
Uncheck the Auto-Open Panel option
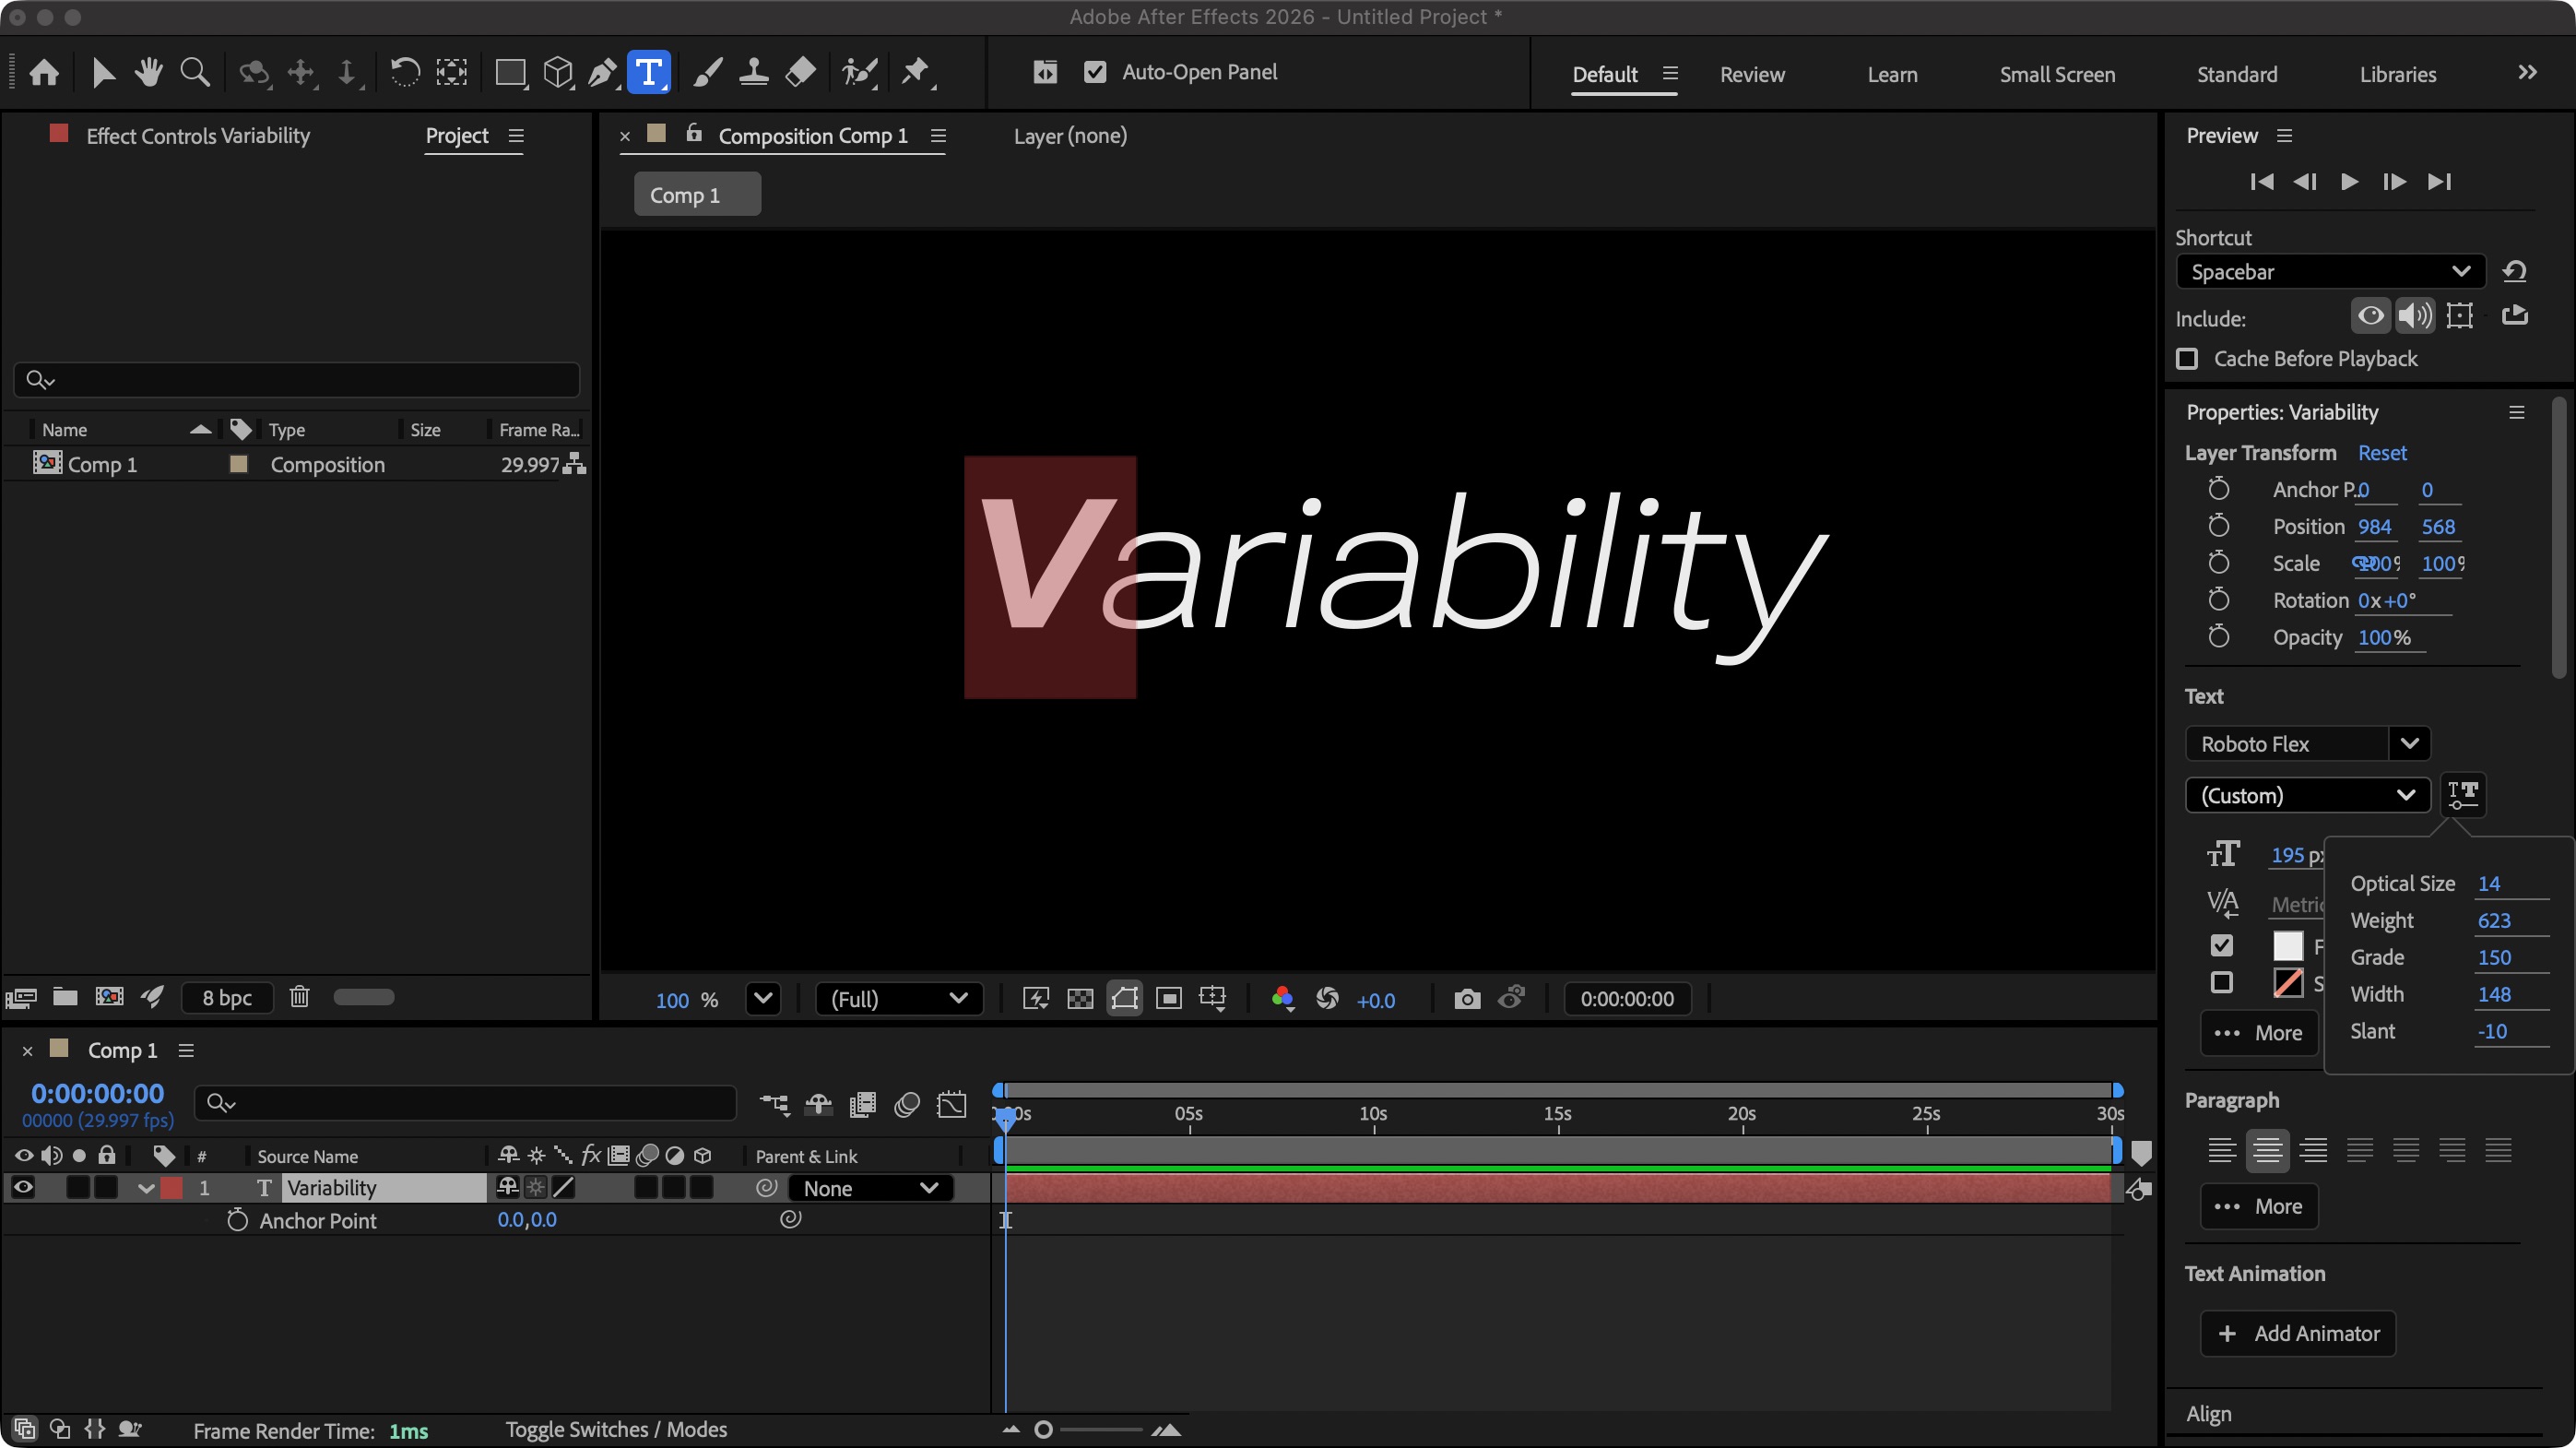pyautogui.click(x=1096, y=72)
